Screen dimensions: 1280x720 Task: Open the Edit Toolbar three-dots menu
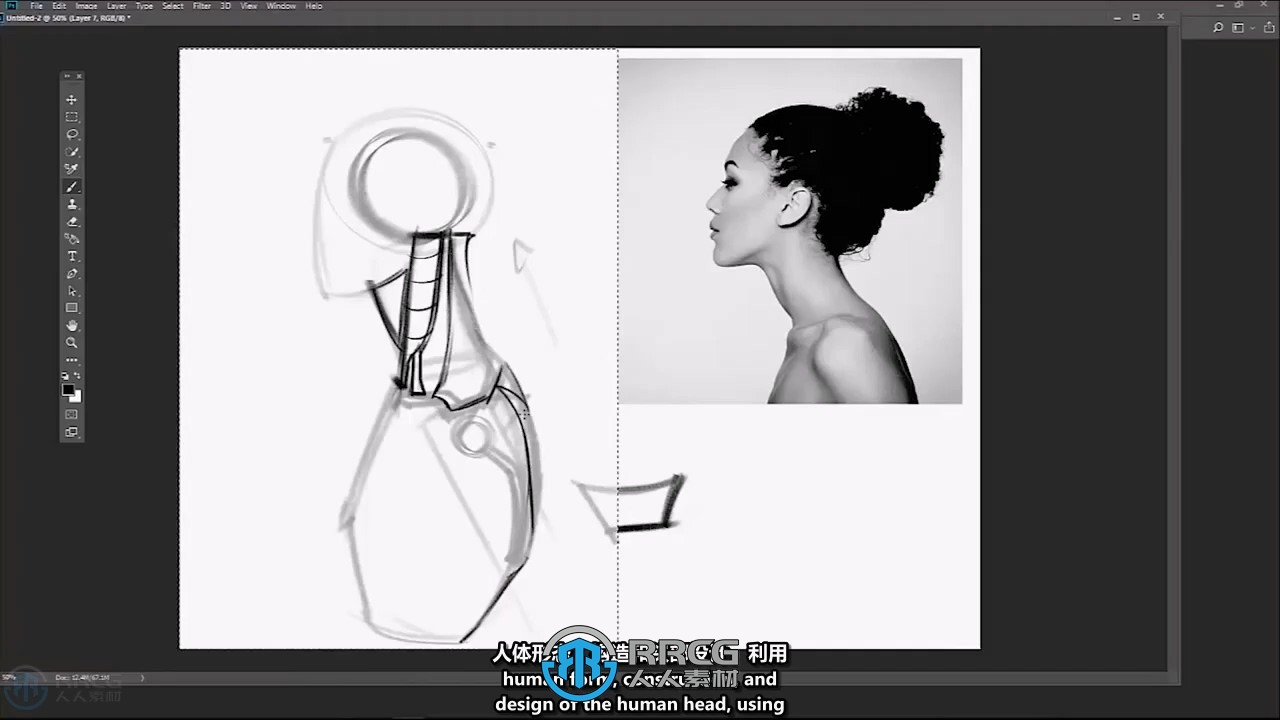coord(72,360)
